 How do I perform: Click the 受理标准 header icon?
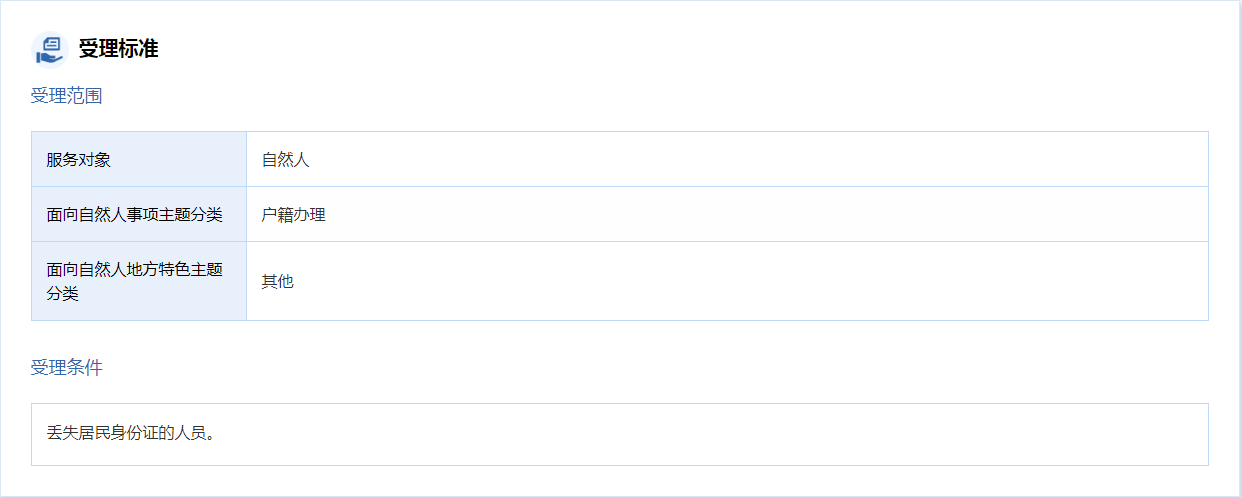coord(48,48)
